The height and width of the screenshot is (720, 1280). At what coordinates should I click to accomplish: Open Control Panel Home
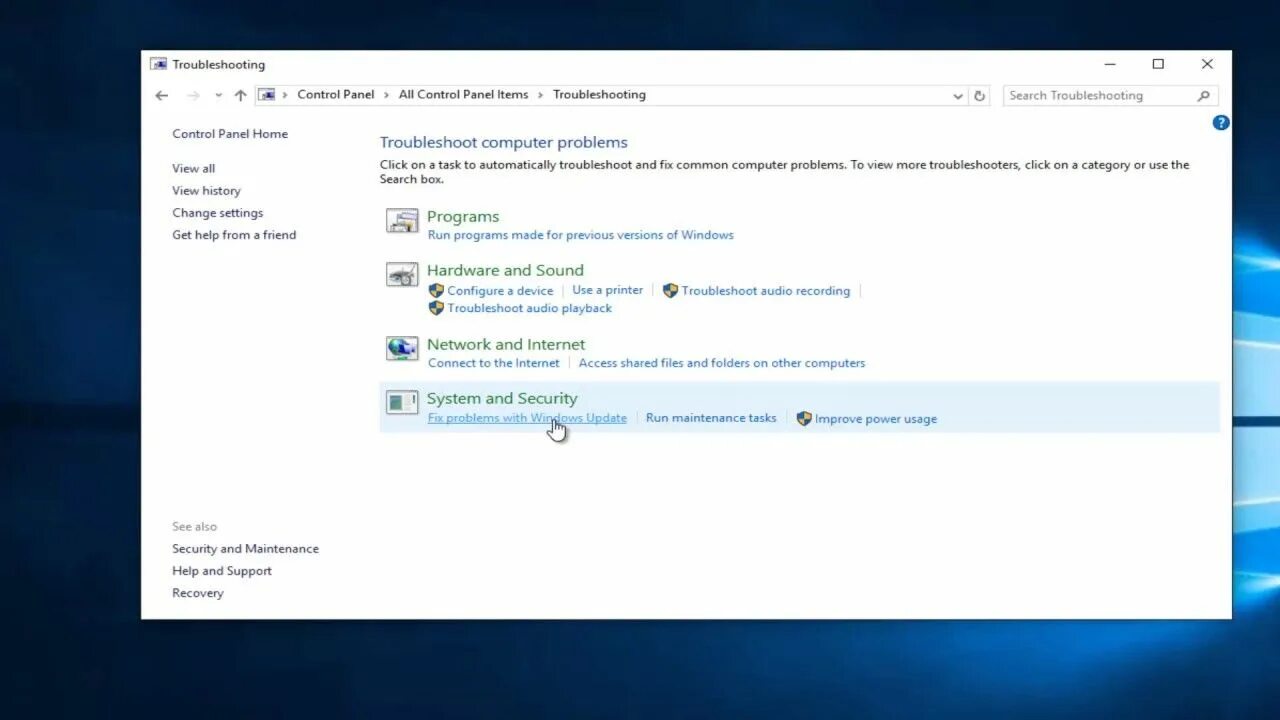(x=230, y=134)
